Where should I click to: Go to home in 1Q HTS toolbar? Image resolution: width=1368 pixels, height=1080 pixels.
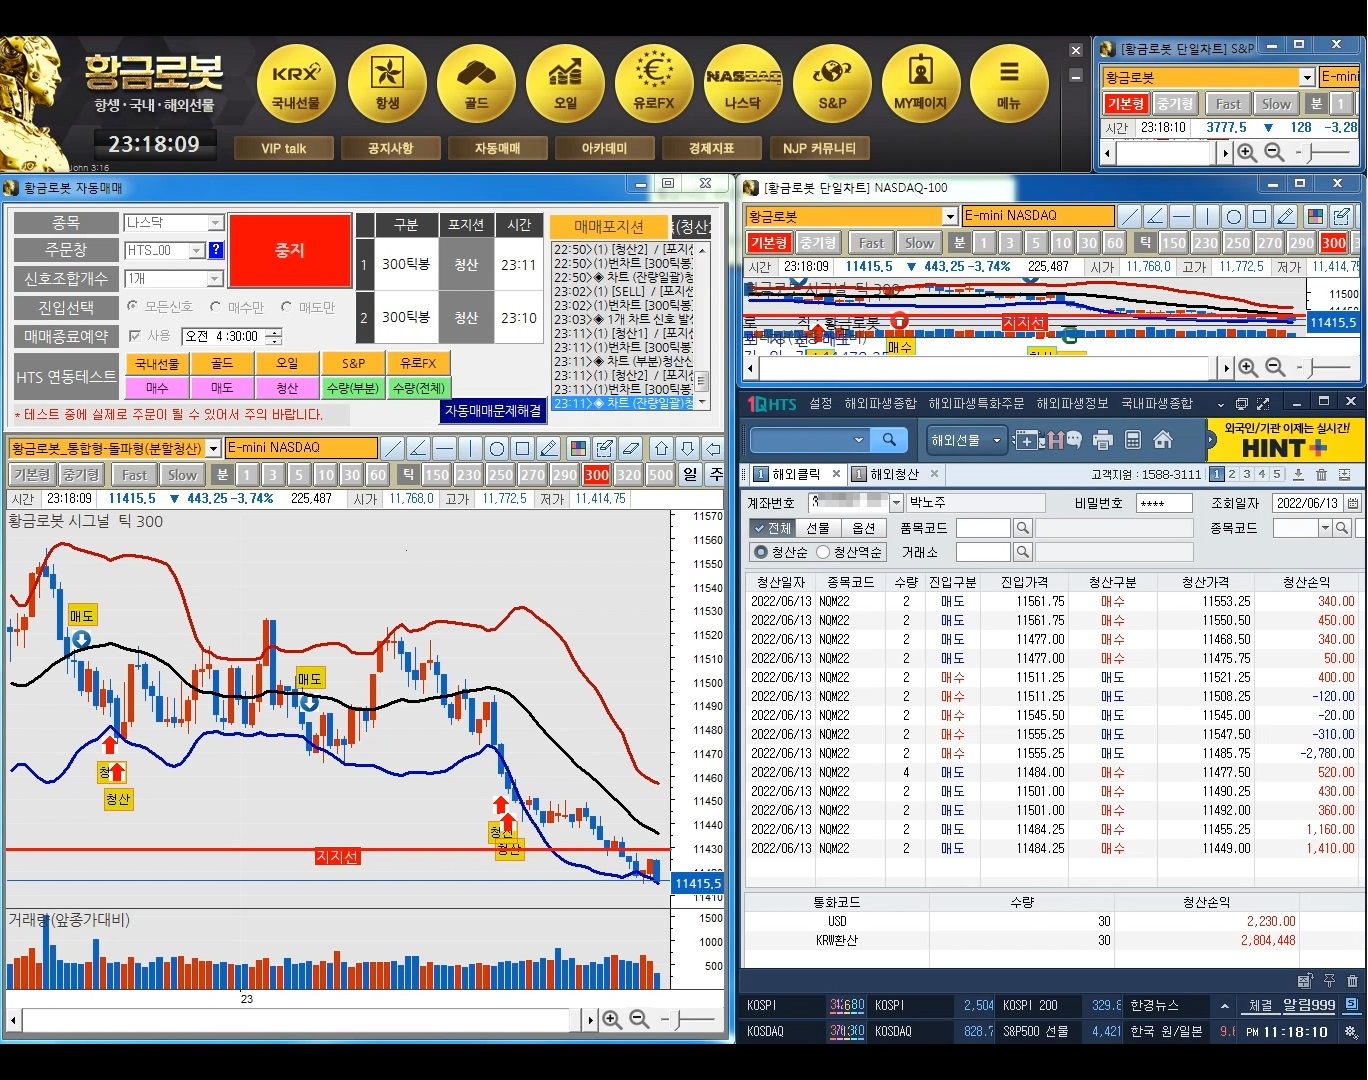tap(1163, 440)
